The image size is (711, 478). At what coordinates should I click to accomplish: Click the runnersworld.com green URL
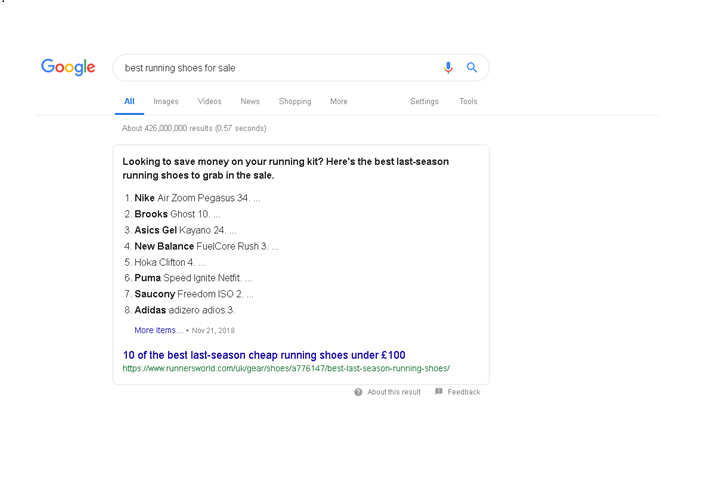[286, 368]
